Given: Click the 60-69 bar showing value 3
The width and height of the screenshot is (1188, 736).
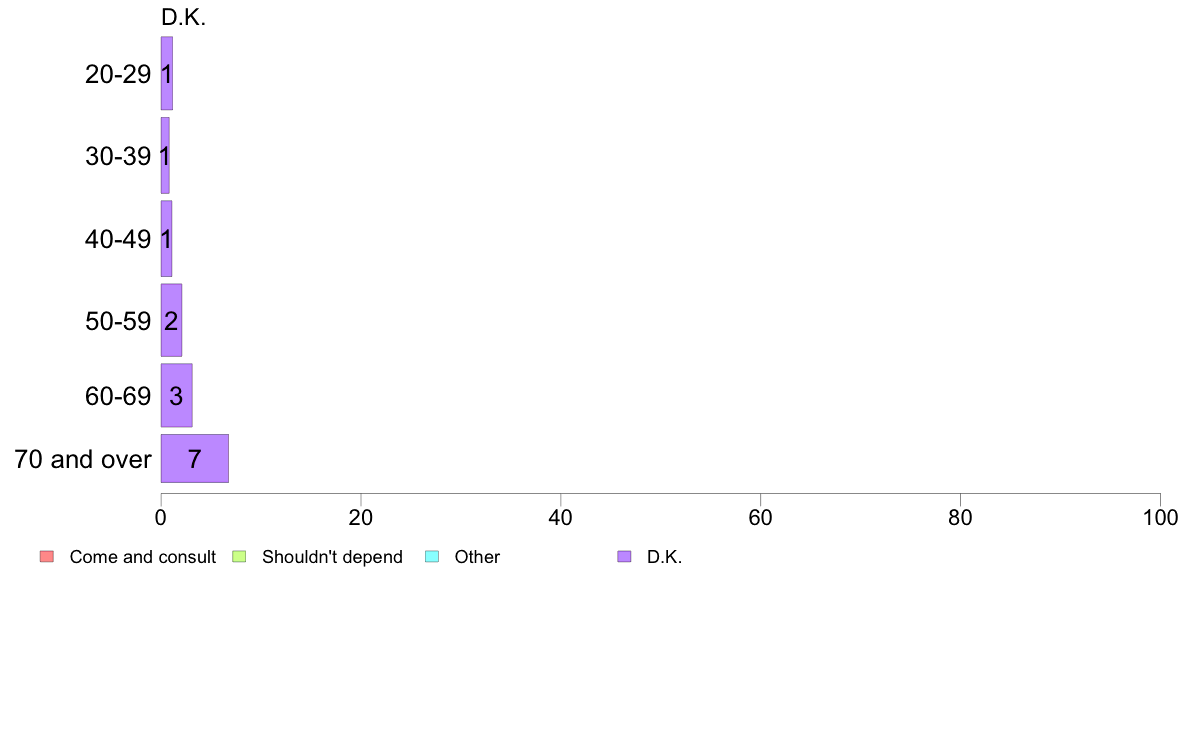Looking at the screenshot, I should 177,396.
